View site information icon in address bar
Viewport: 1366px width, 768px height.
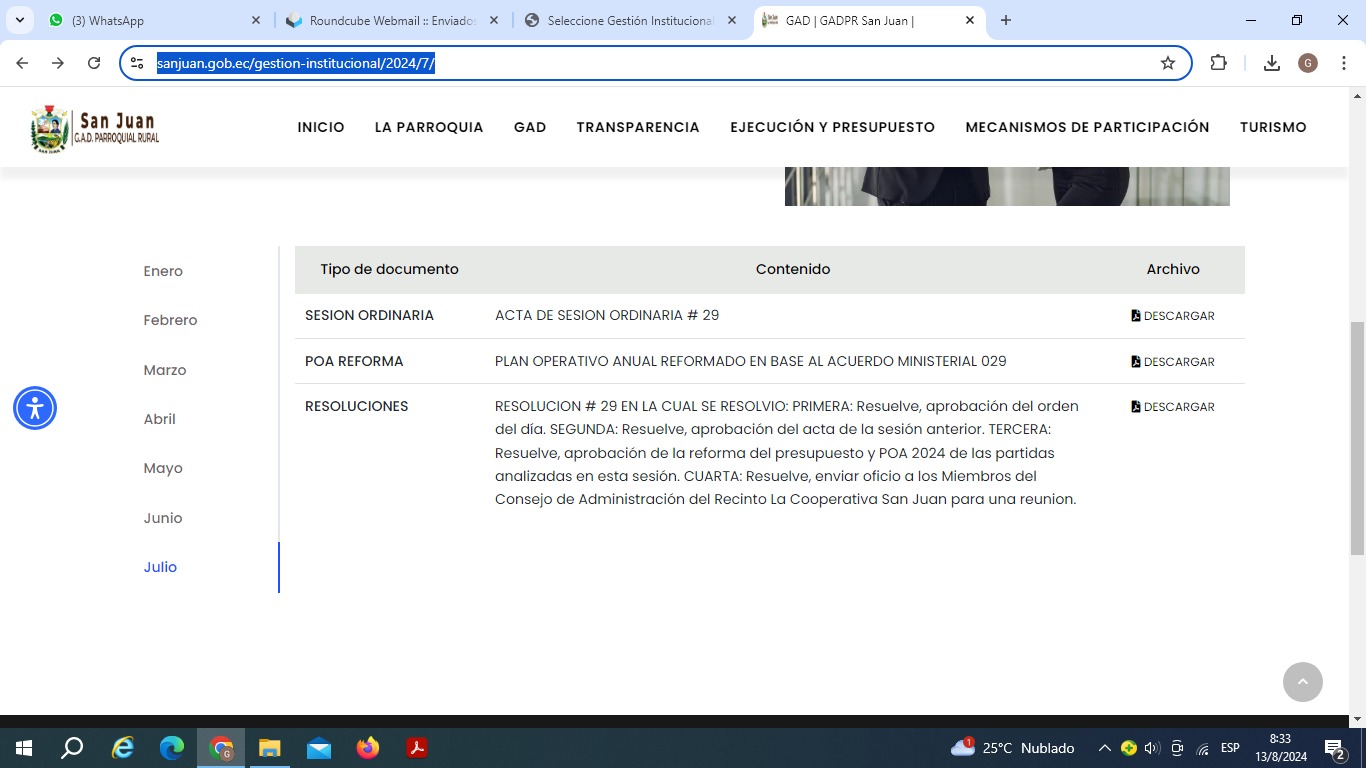(138, 63)
